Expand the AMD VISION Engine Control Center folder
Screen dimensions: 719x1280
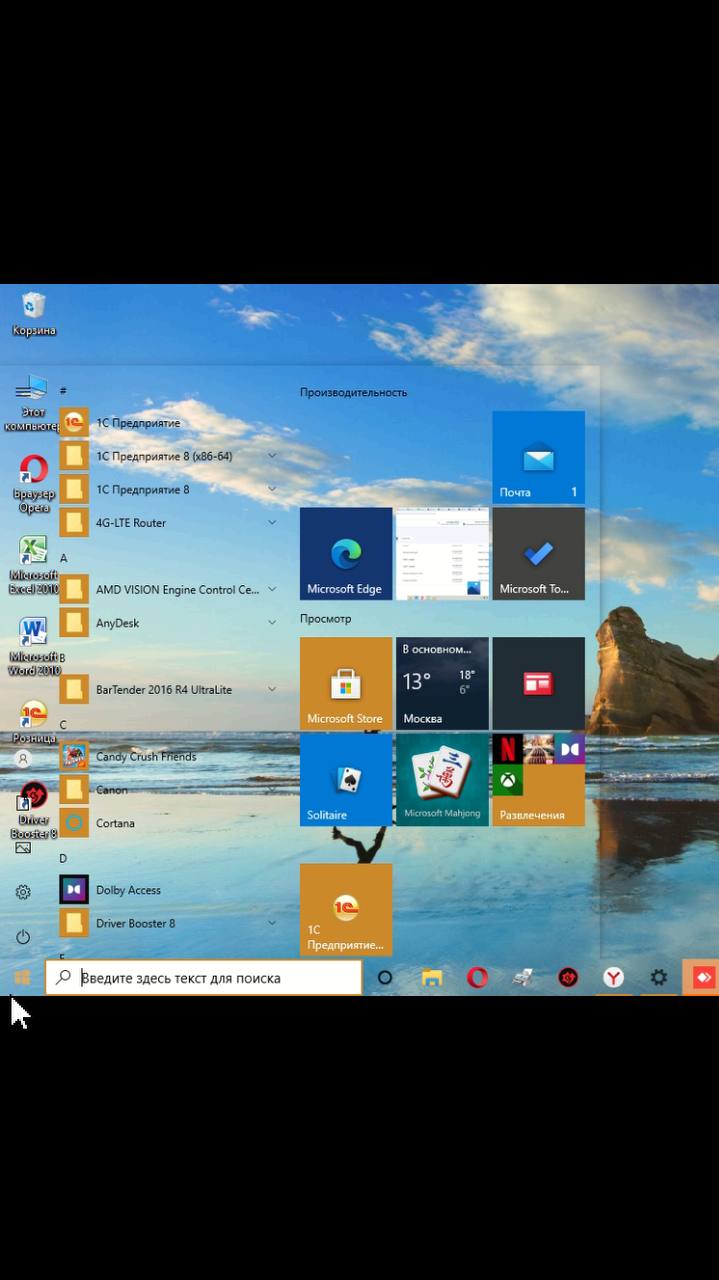click(168, 590)
